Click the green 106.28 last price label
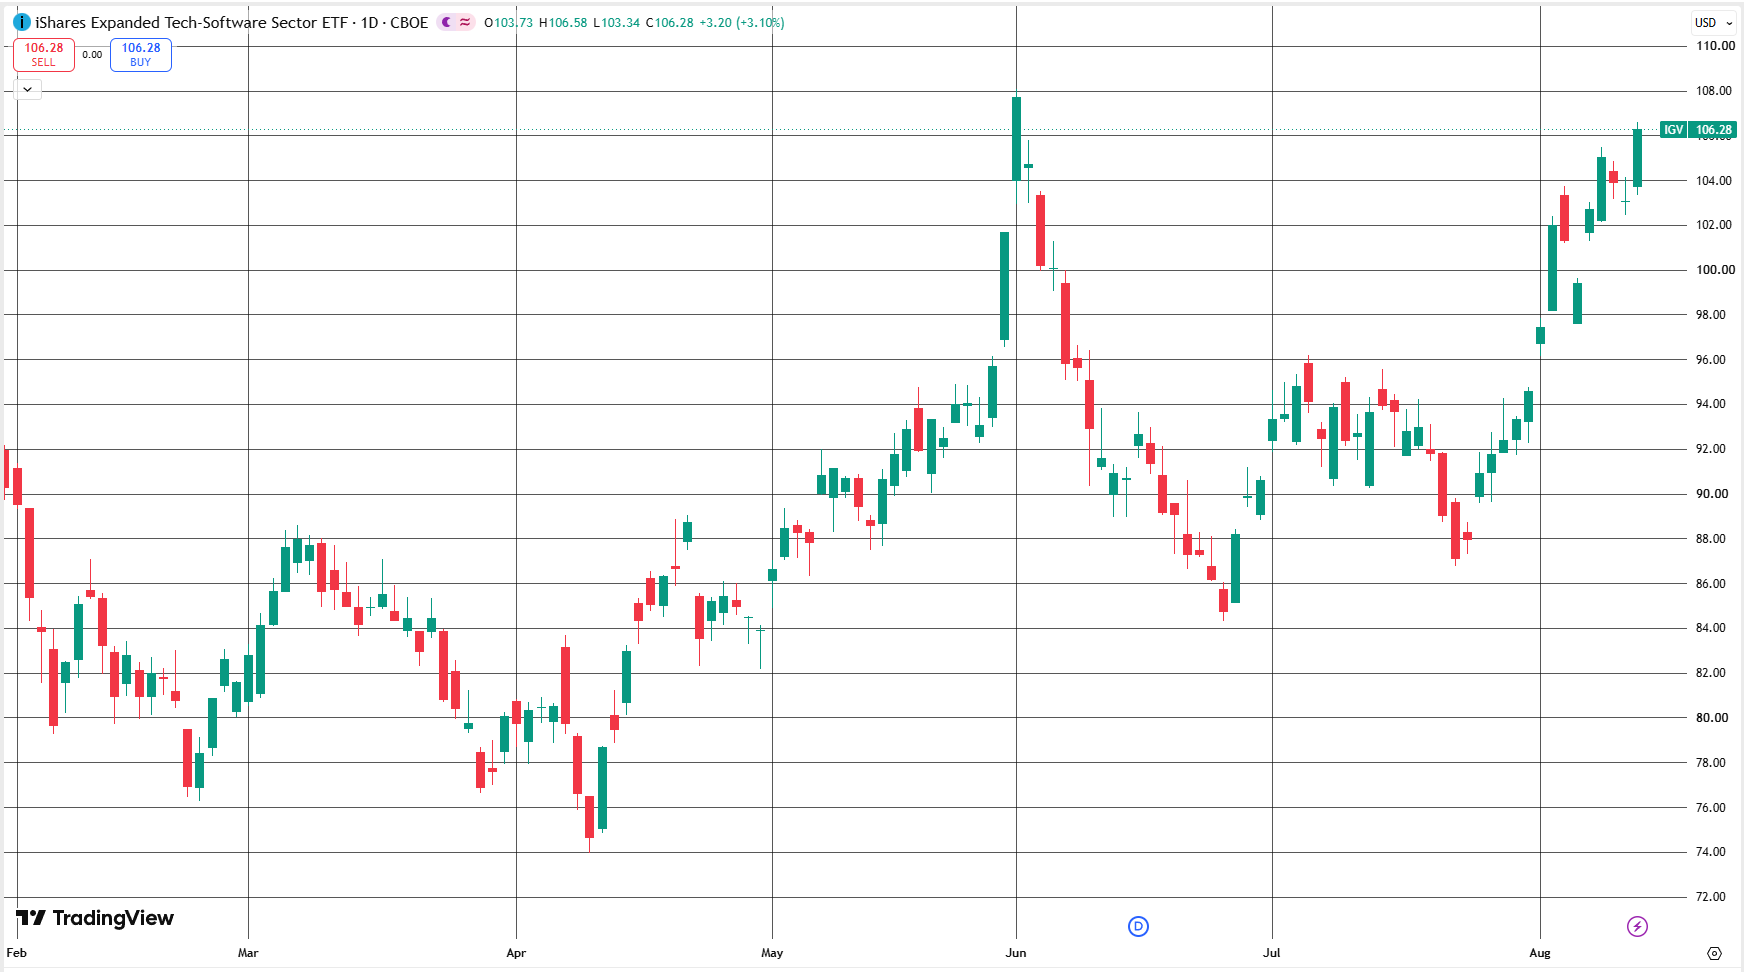The width and height of the screenshot is (1744, 972). coord(1714,130)
